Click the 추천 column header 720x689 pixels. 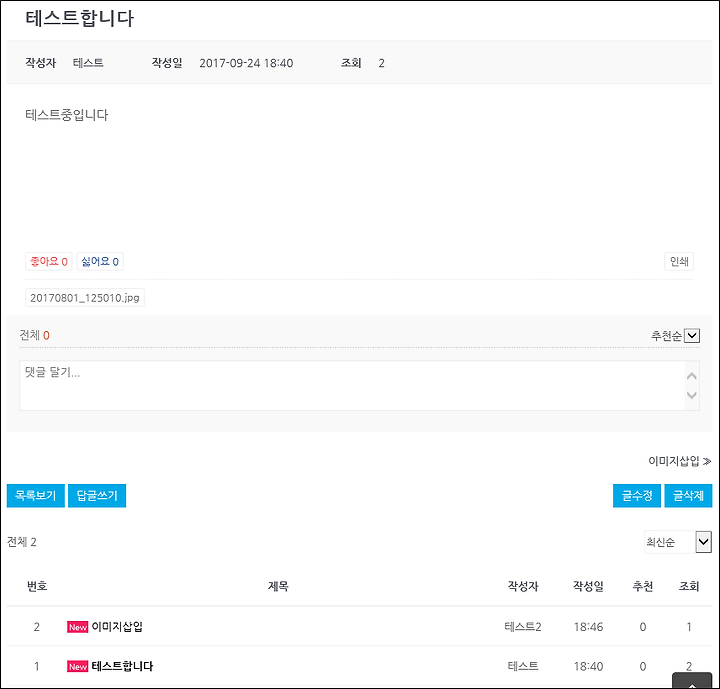(x=643, y=586)
